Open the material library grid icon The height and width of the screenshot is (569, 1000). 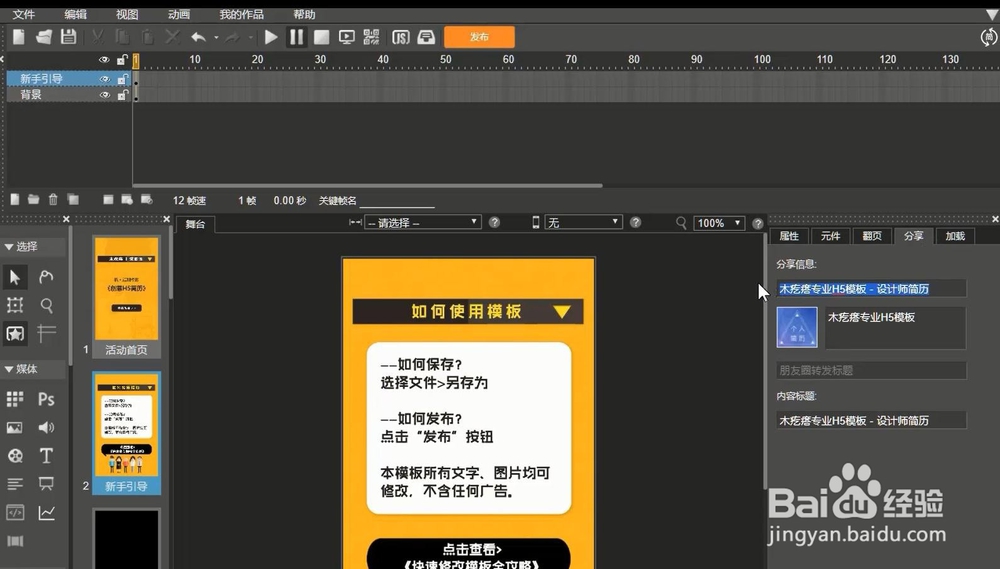tap(15, 399)
